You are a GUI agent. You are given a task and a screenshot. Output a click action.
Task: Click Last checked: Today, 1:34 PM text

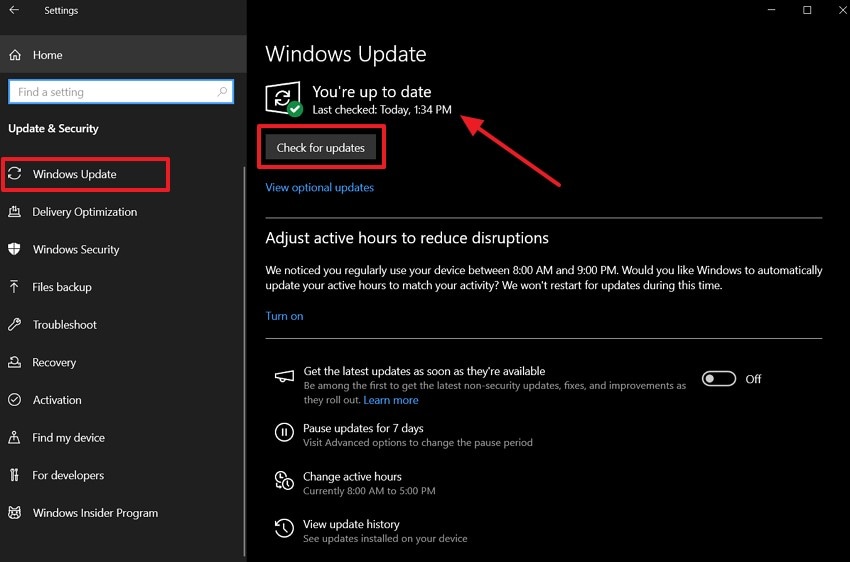(382, 110)
